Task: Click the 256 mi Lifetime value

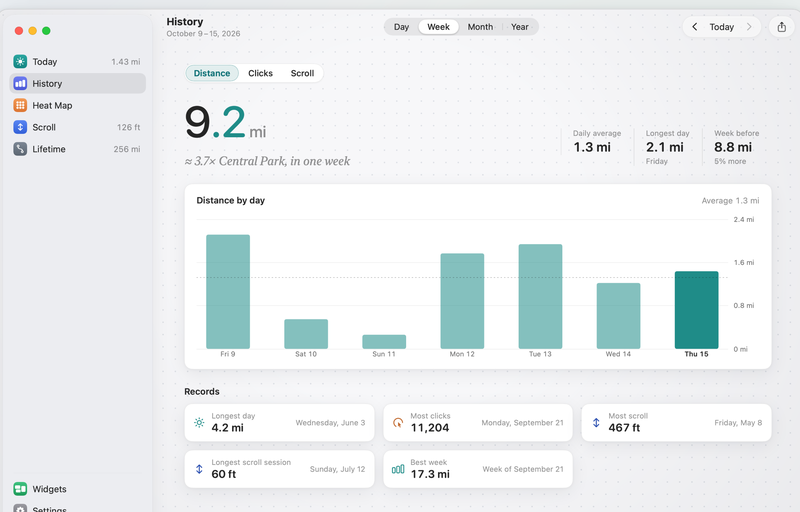Action: click(127, 149)
